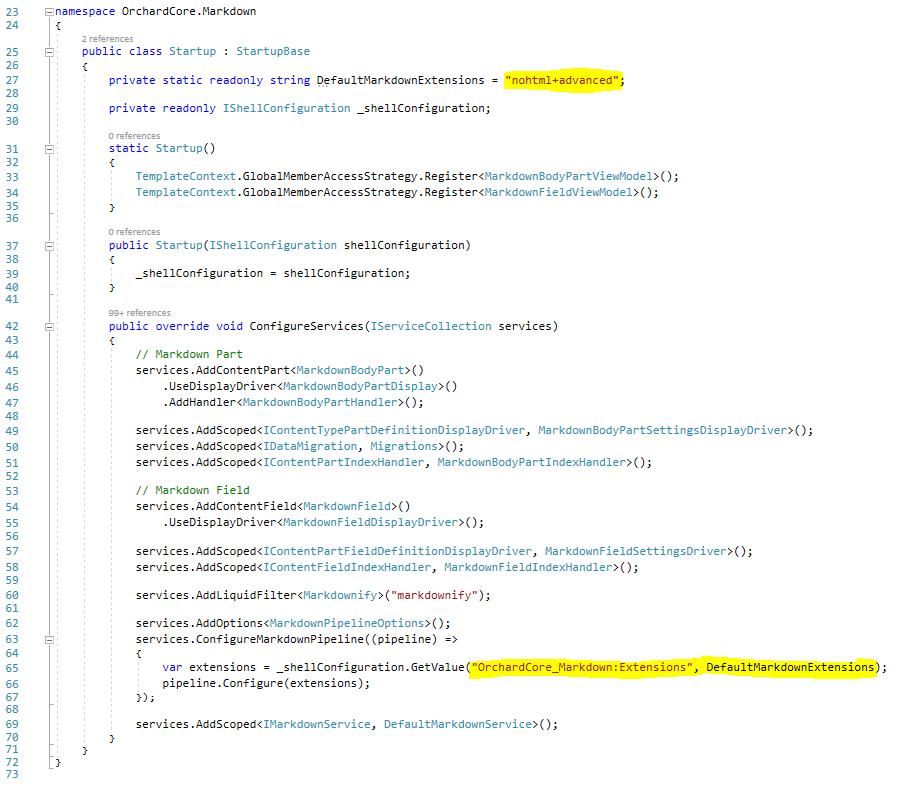
Task: Click line number 65 in the margin
Action: [x=12, y=668]
